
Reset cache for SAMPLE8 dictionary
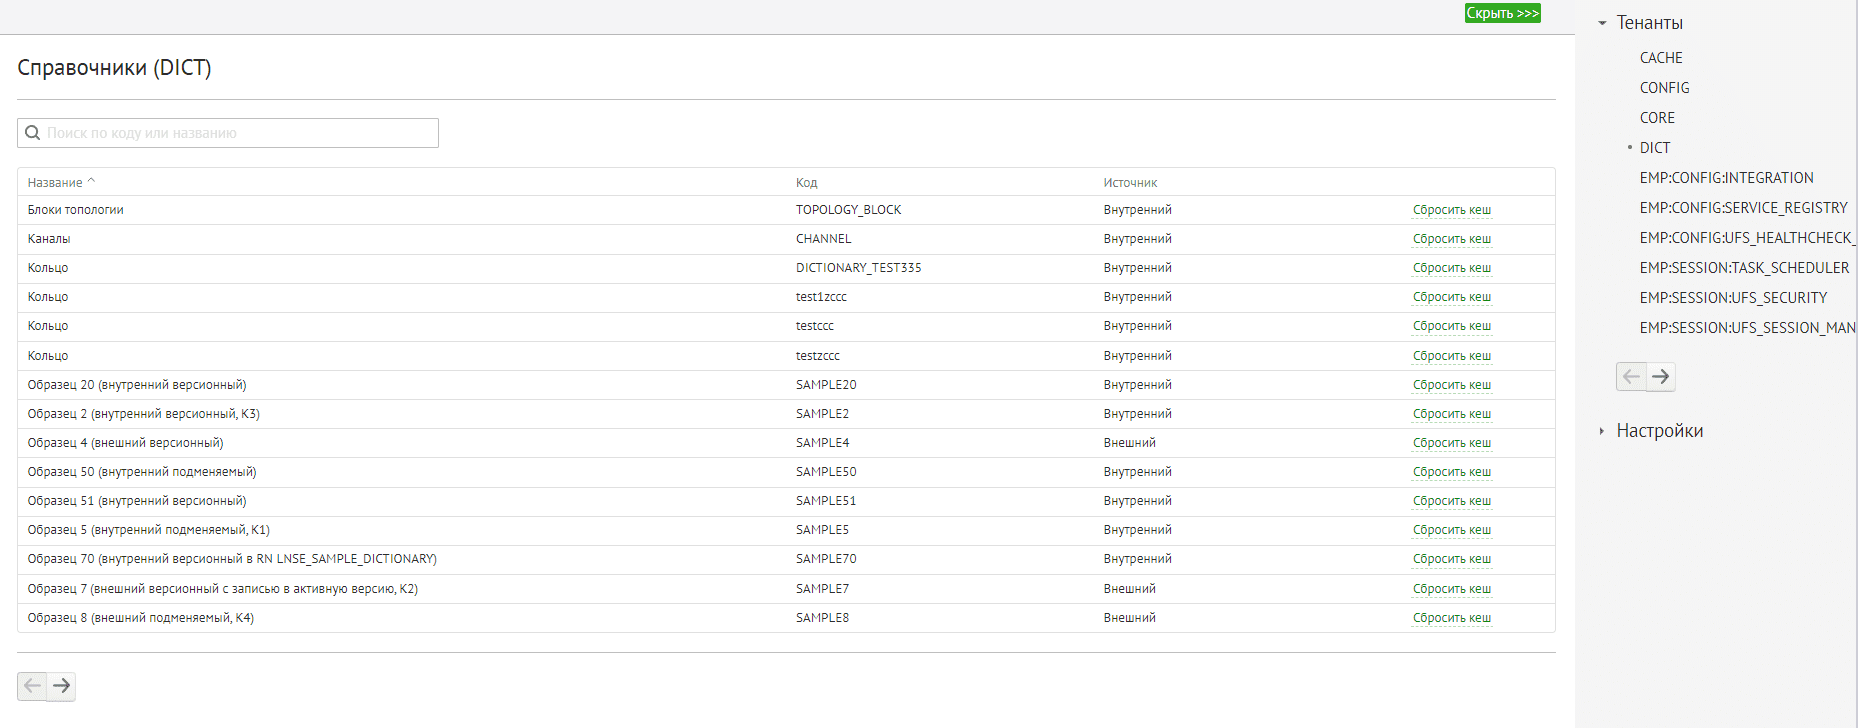tap(1451, 618)
